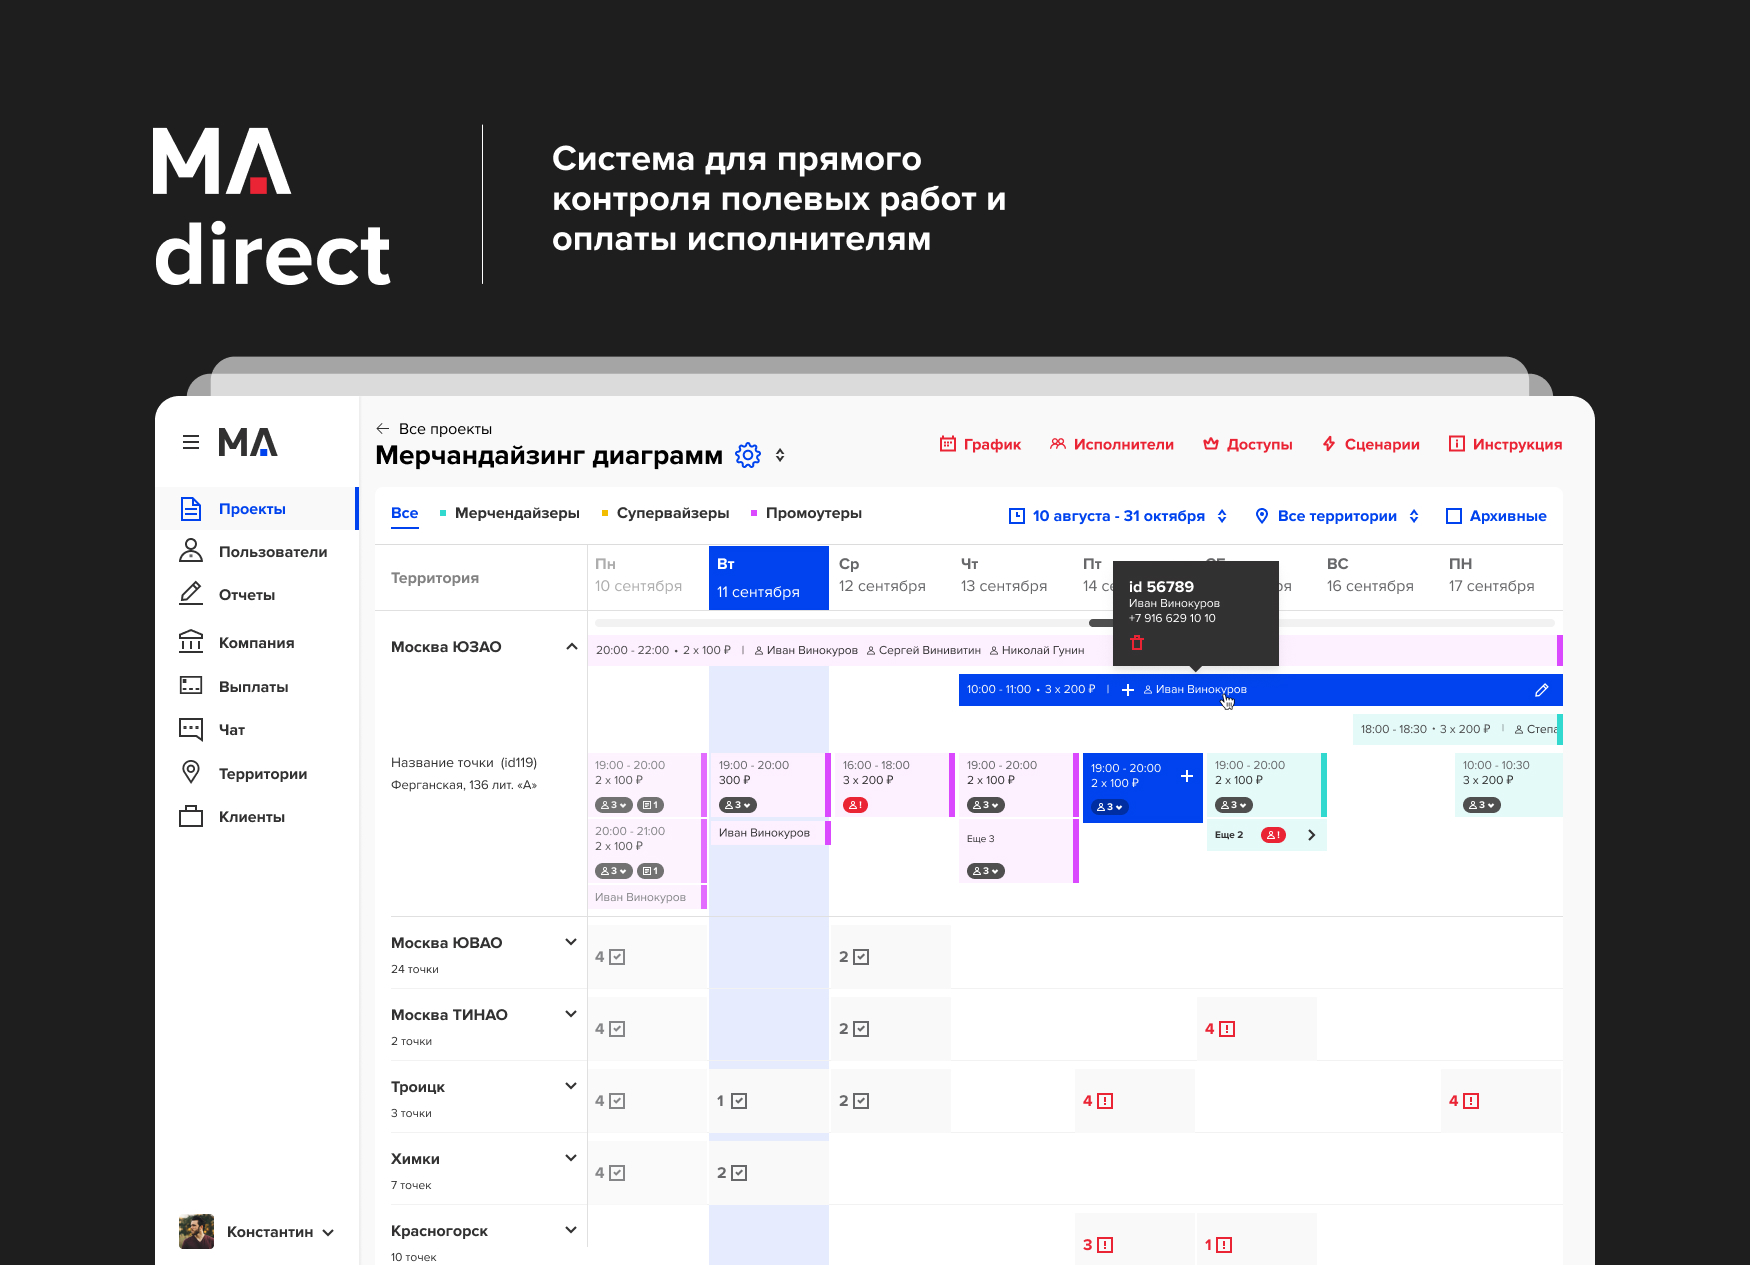Click red alert count 1 in Красногорск row

click(x=1219, y=1245)
